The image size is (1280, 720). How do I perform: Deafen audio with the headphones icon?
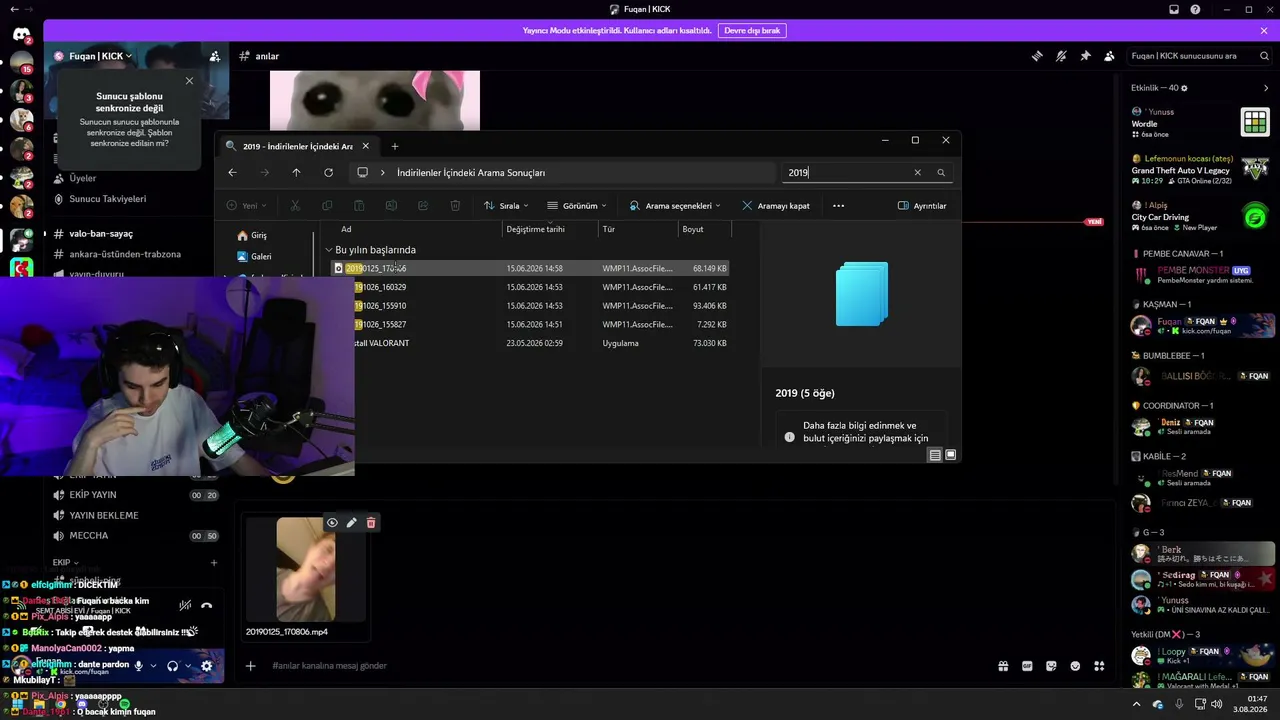coord(173,666)
